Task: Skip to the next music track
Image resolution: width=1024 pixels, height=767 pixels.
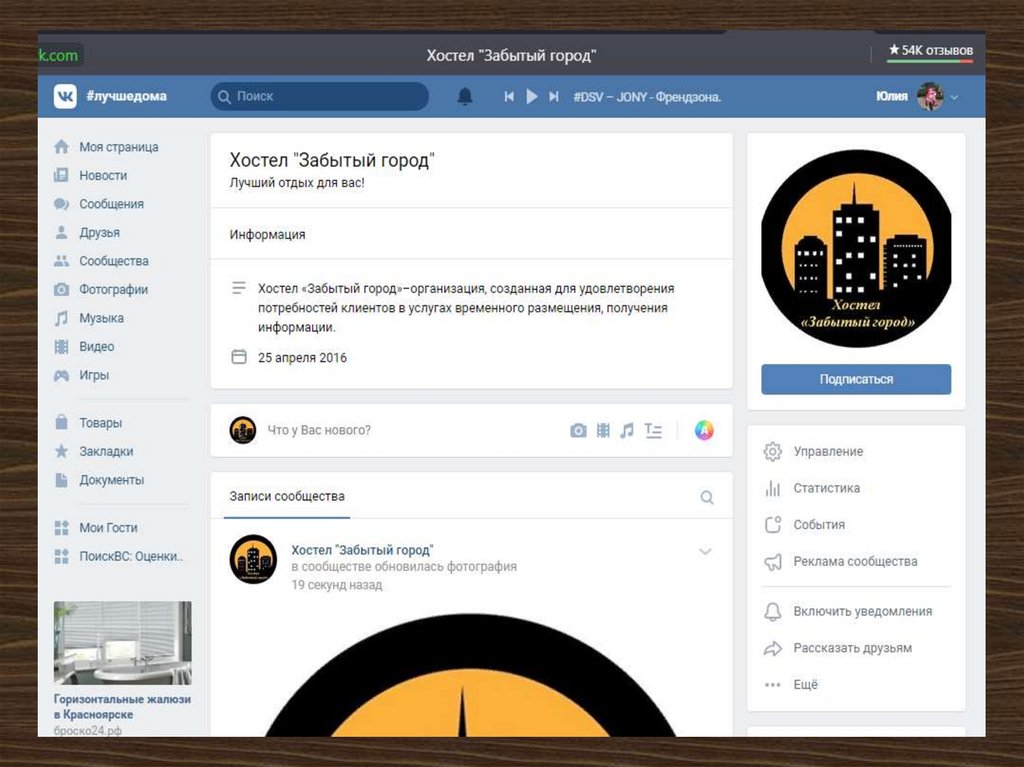Action: [554, 97]
